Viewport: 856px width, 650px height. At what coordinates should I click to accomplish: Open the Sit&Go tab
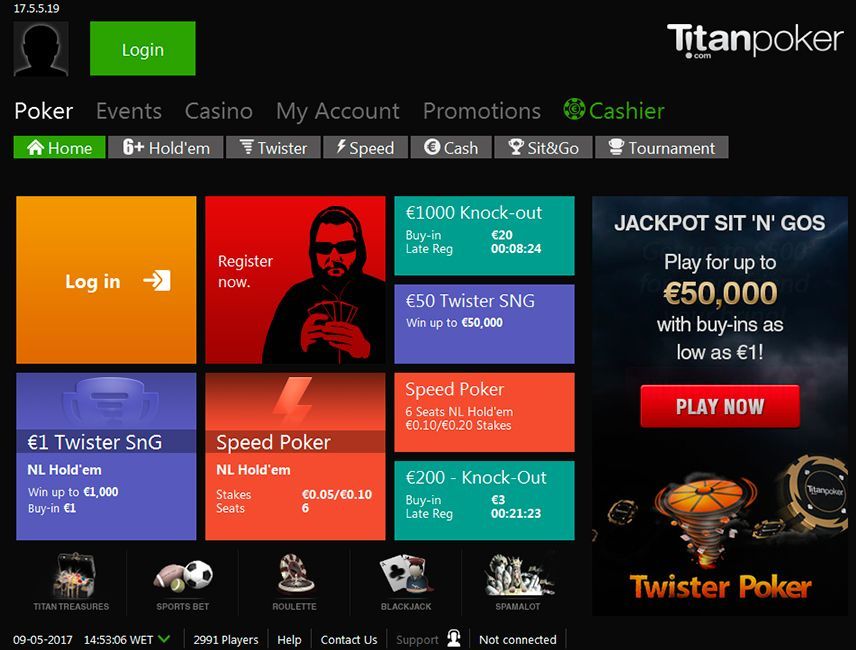(543, 147)
